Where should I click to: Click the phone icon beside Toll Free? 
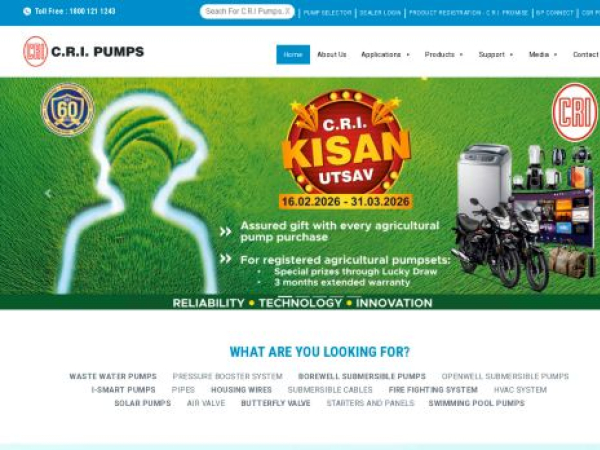point(27,11)
